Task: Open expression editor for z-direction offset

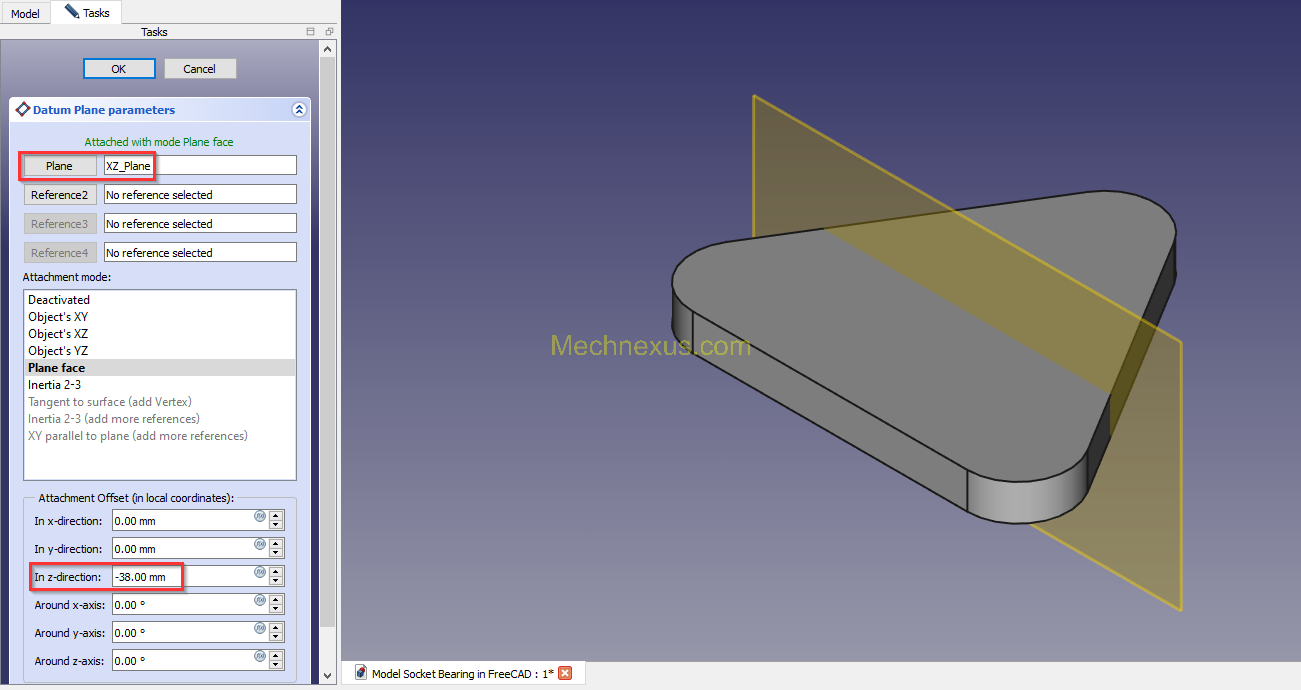Action: click(260, 573)
